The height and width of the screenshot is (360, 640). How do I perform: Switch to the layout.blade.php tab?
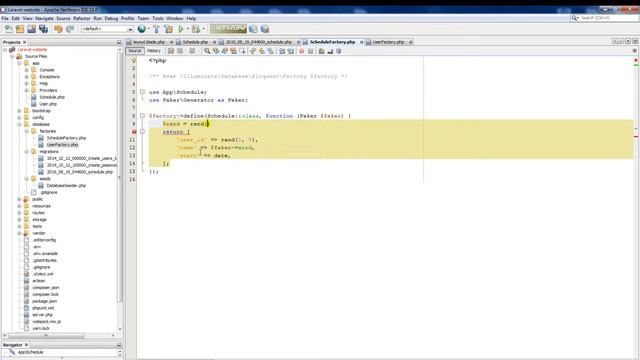[x=149, y=42]
